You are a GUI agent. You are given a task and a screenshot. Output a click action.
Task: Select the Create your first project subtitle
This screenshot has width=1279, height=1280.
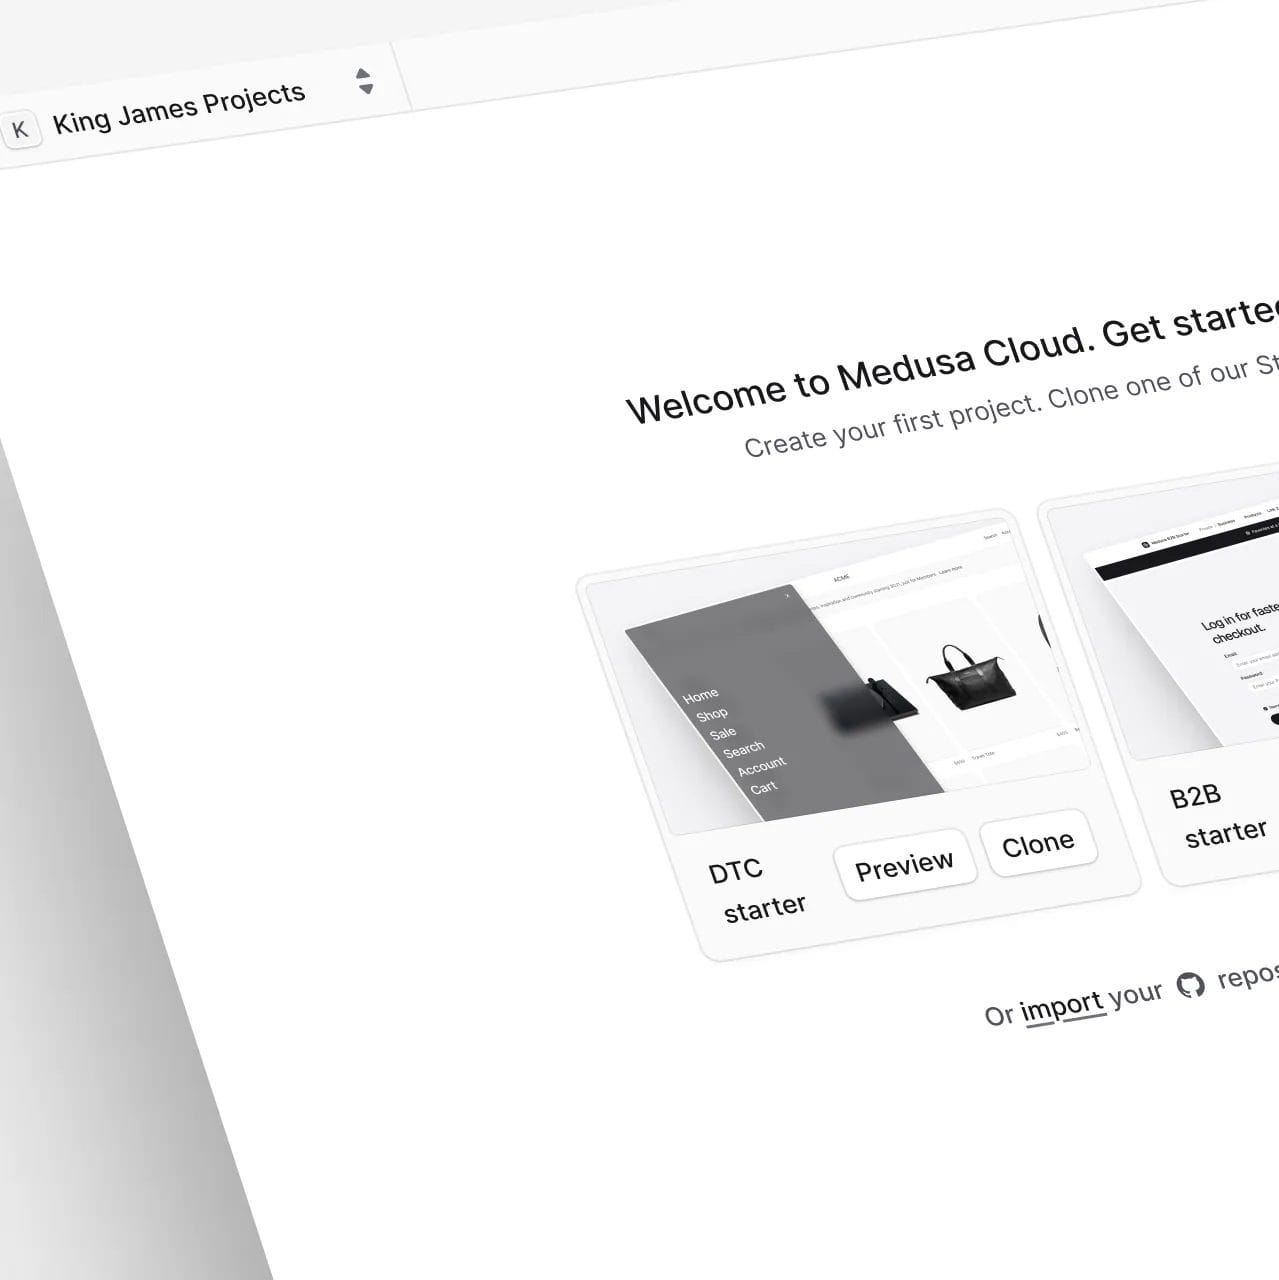coord(1010,405)
